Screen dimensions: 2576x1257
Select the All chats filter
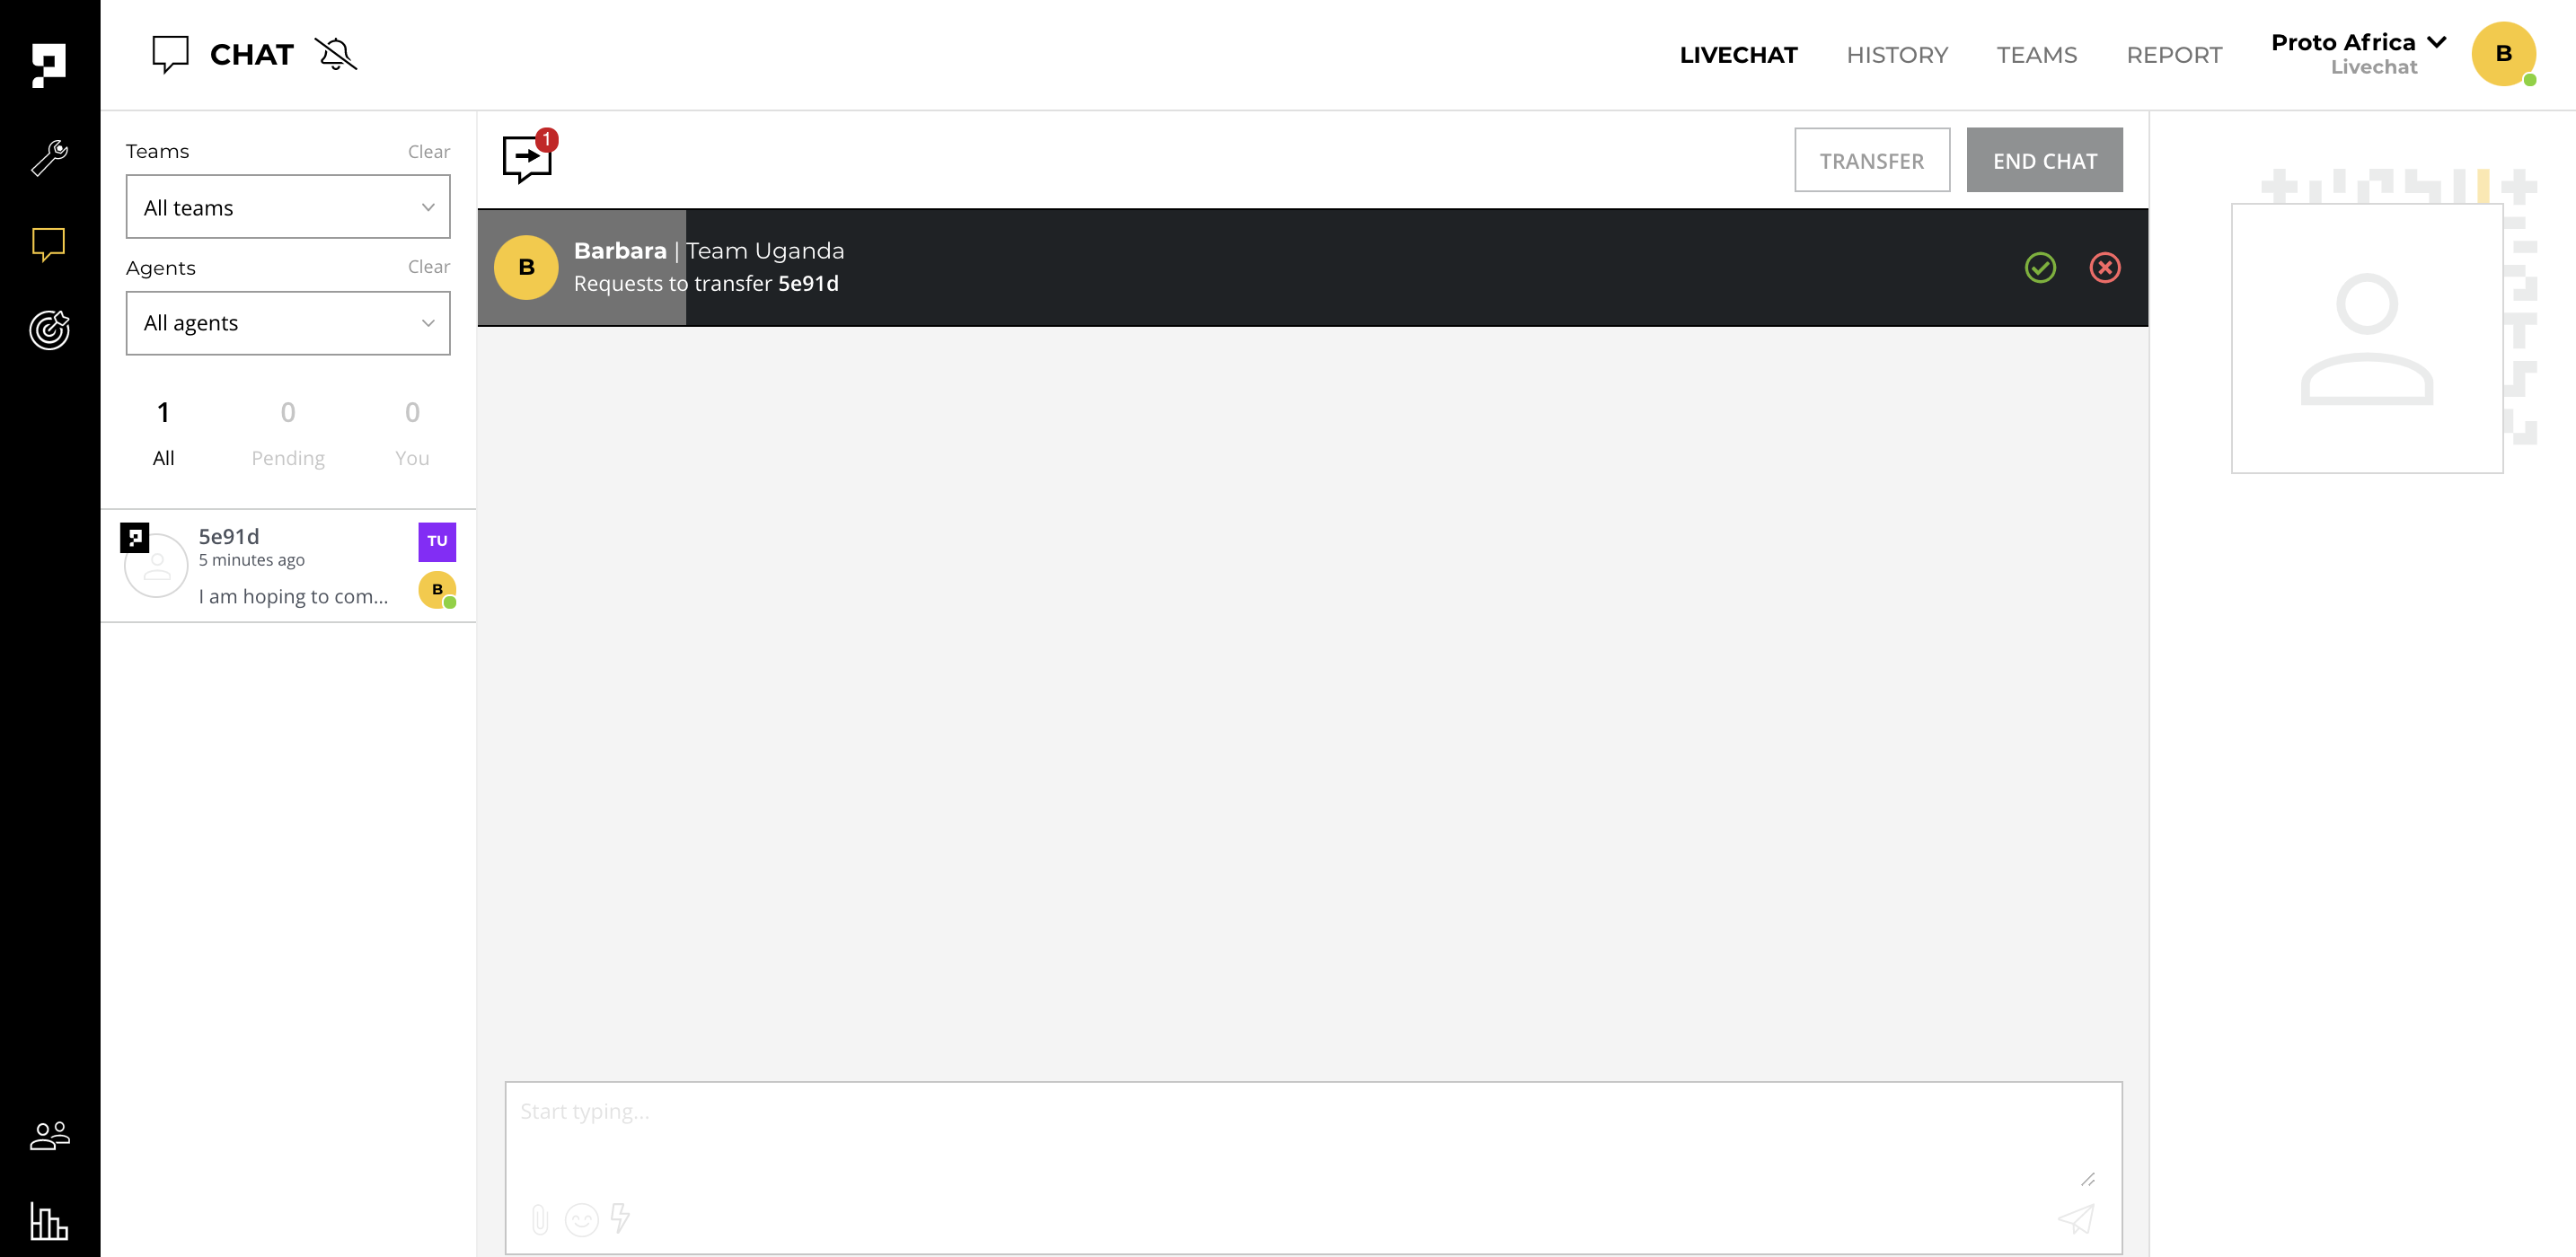tap(163, 434)
